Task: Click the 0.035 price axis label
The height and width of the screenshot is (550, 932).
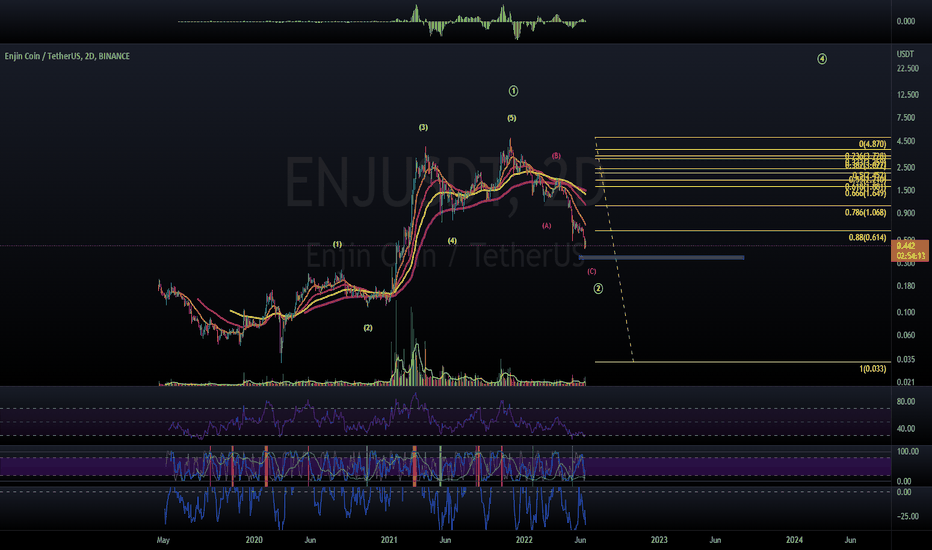Action: coord(906,359)
